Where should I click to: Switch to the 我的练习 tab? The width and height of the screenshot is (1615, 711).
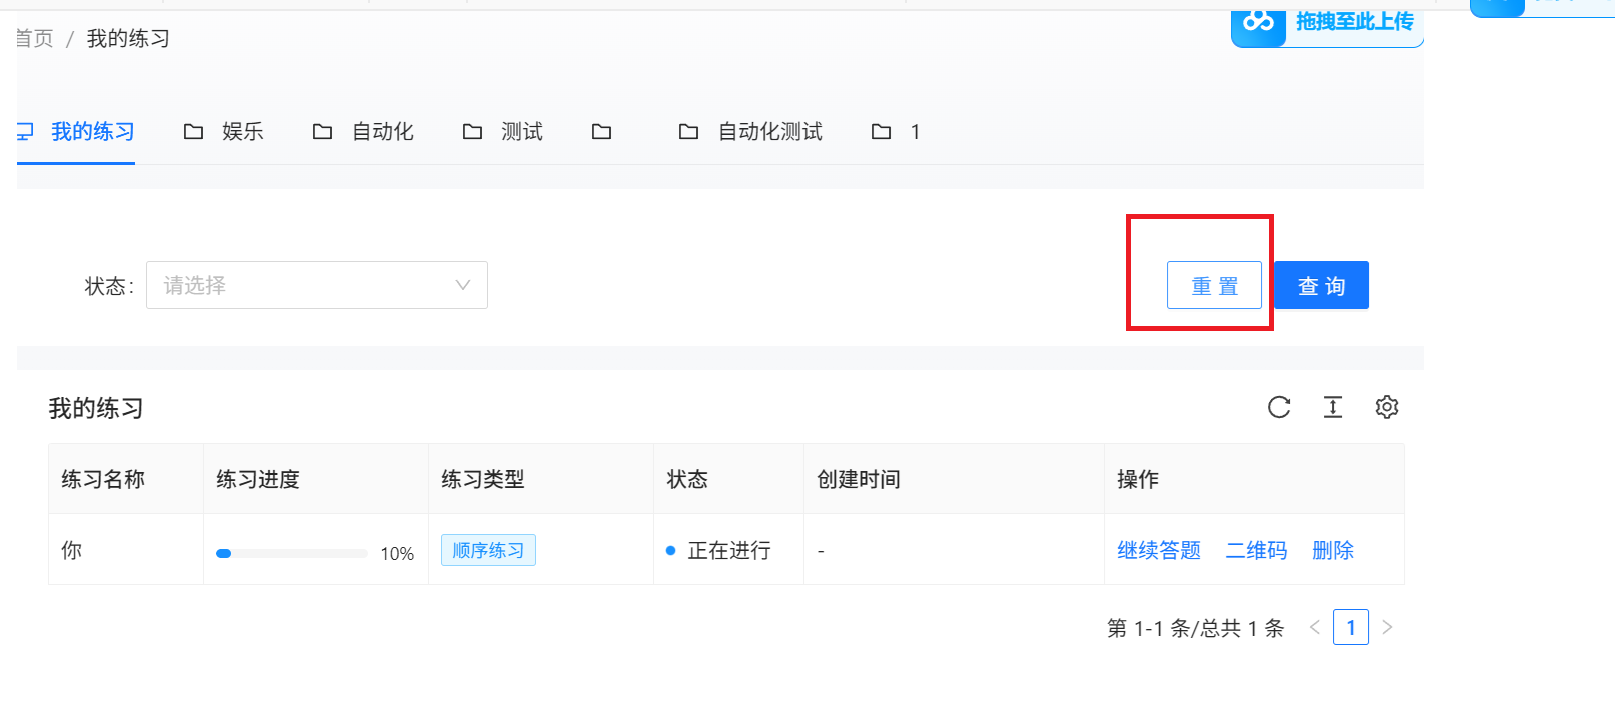point(76,132)
